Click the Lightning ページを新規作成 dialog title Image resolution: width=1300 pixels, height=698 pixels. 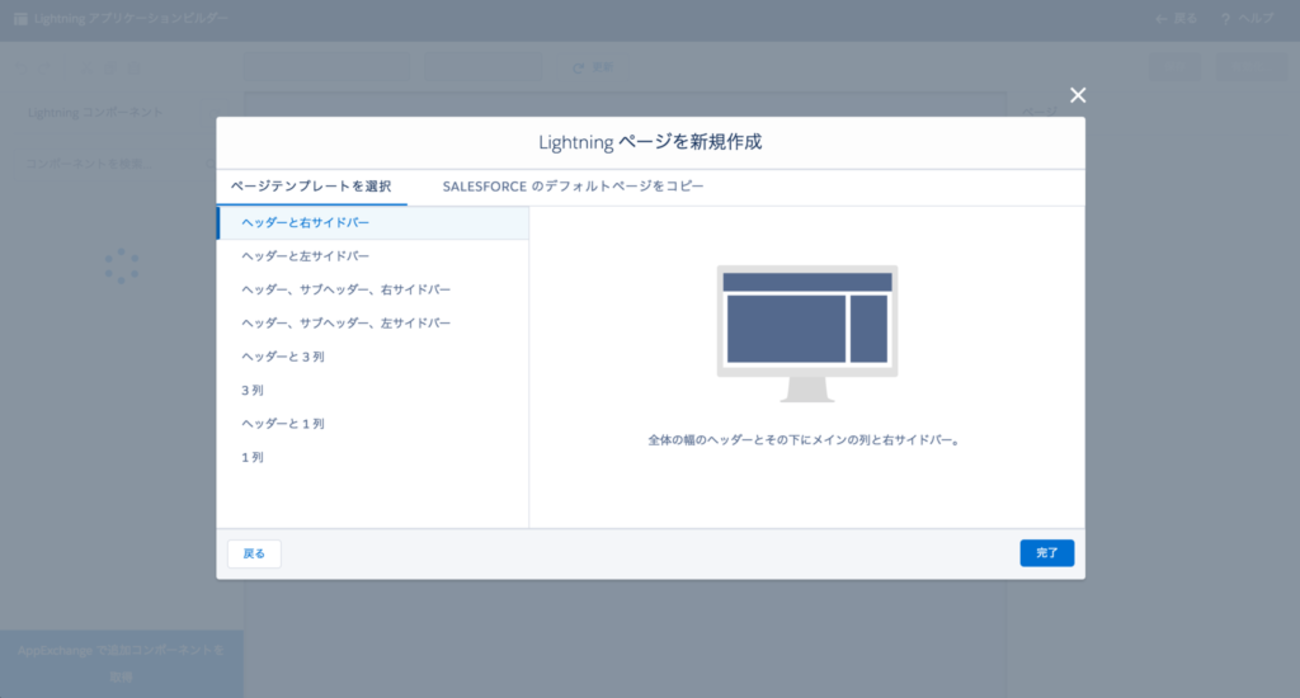click(x=650, y=142)
